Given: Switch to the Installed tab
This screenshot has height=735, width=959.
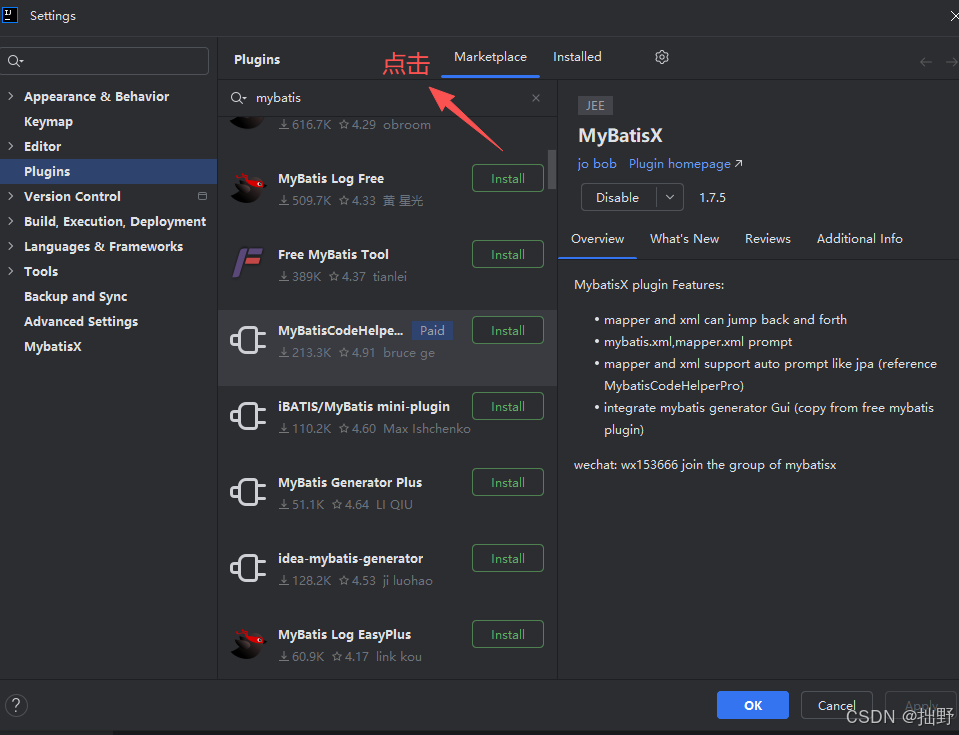Looking at the screenshot, I should point(577,57).
